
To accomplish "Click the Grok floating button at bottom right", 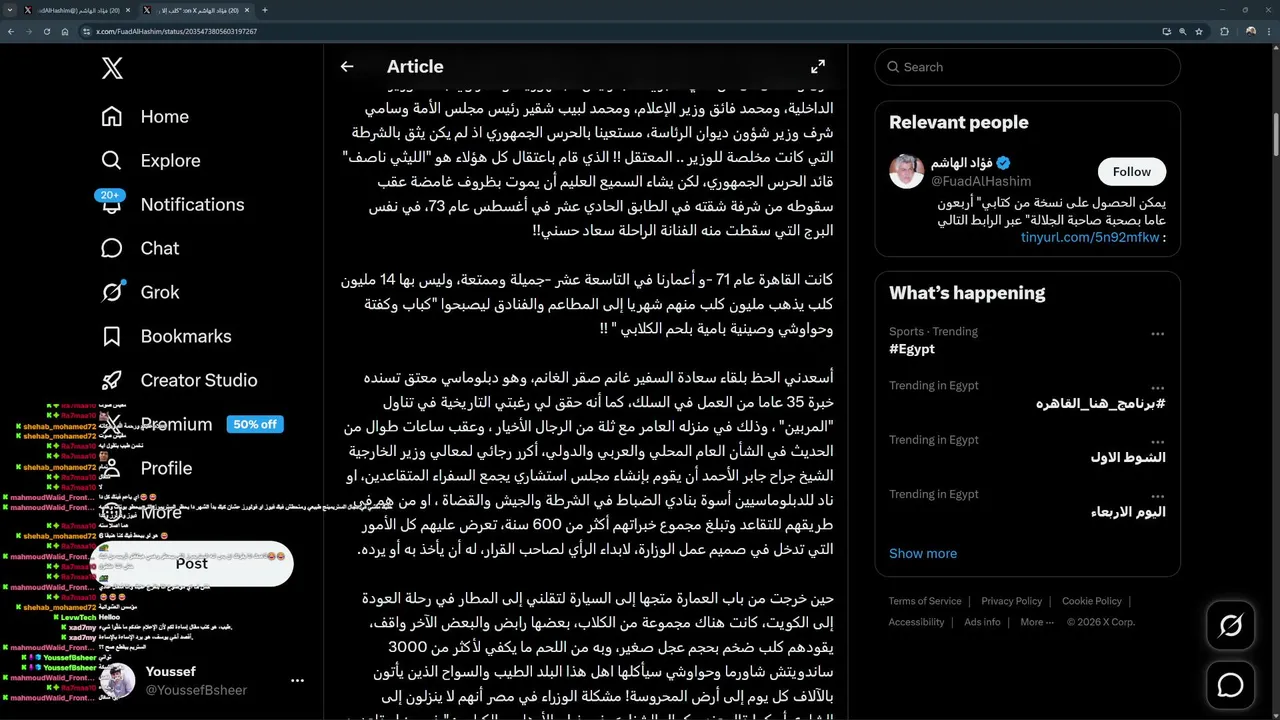I will [1230, 626].
